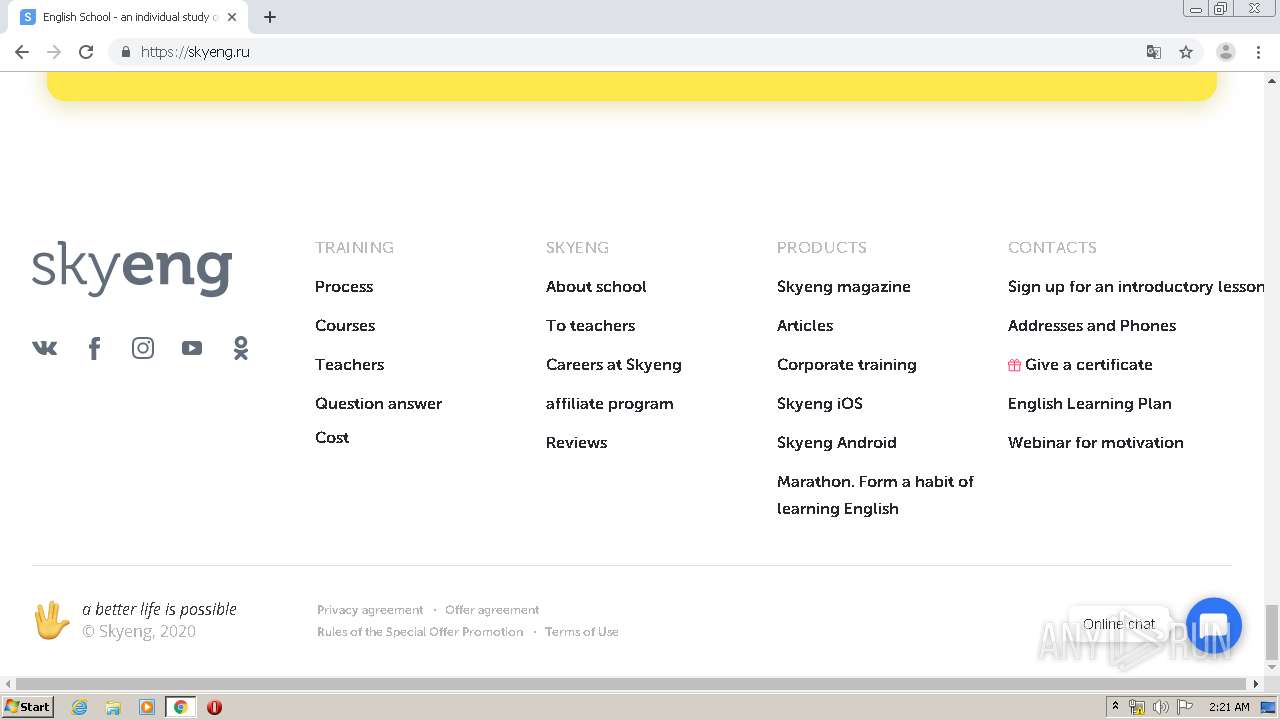Click the volume tray icon
Image resolution: width=1280 pixels, height=720 pixels.
point(1160,707)
